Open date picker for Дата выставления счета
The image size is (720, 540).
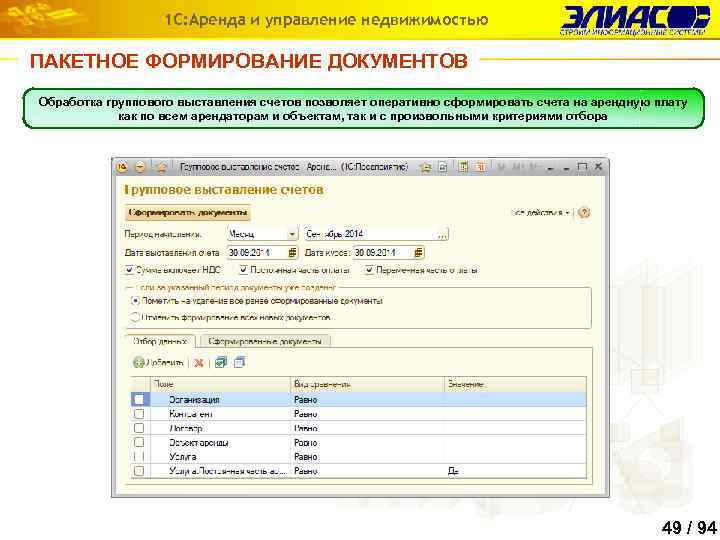[x=292, y=253]
